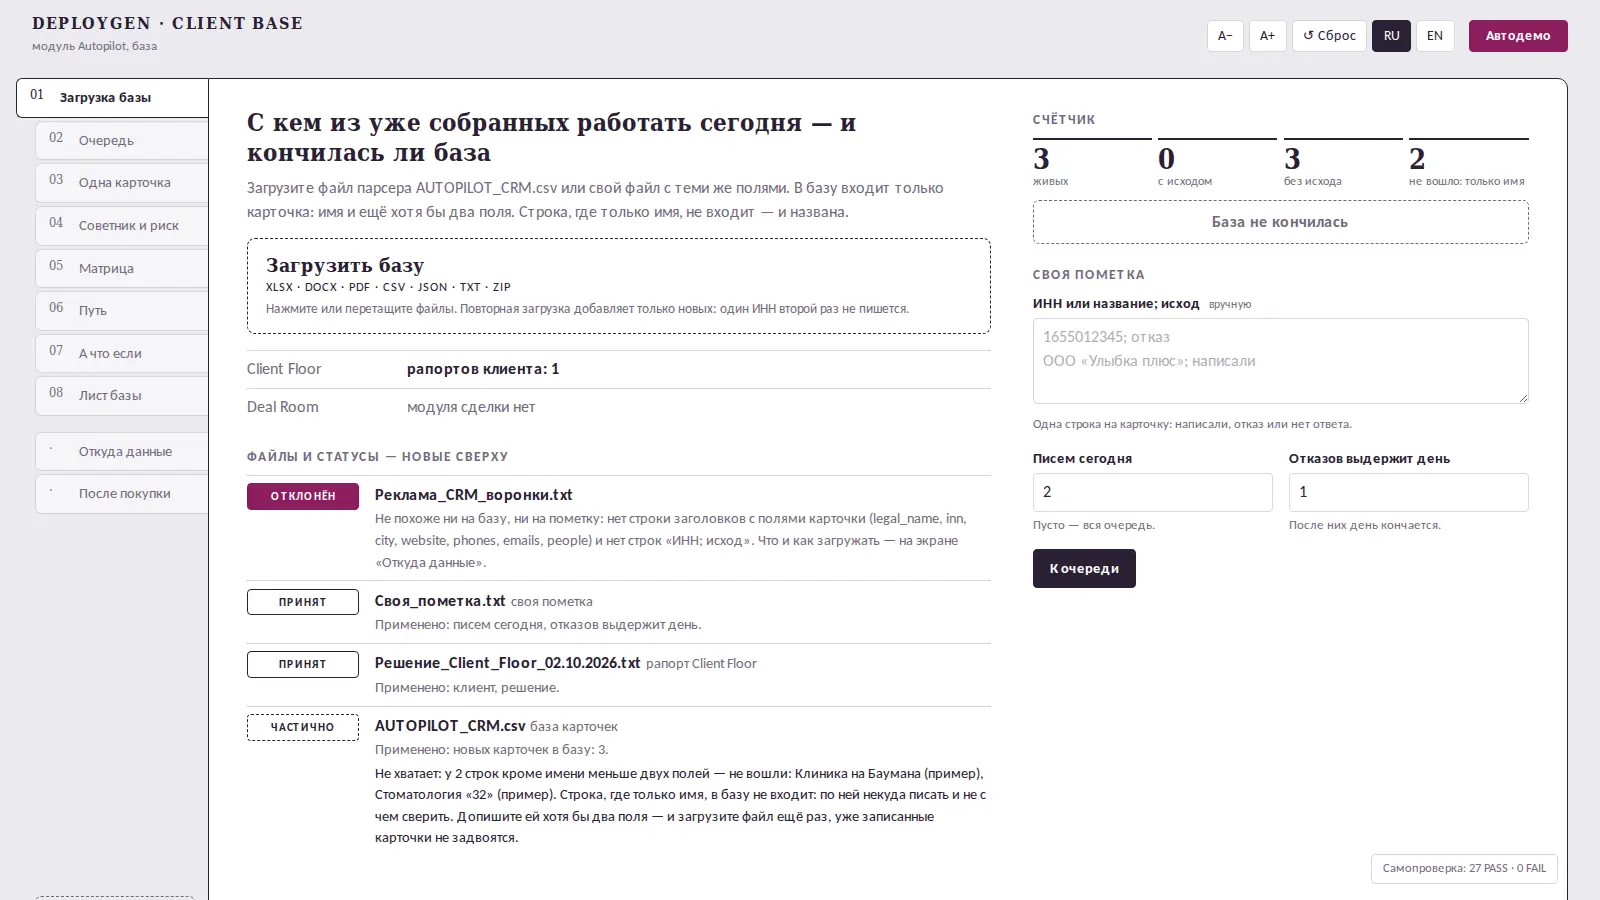Switch to step 05 Матрица
This screenshot has width=1600, height=900.
click(x=122, y=268)
